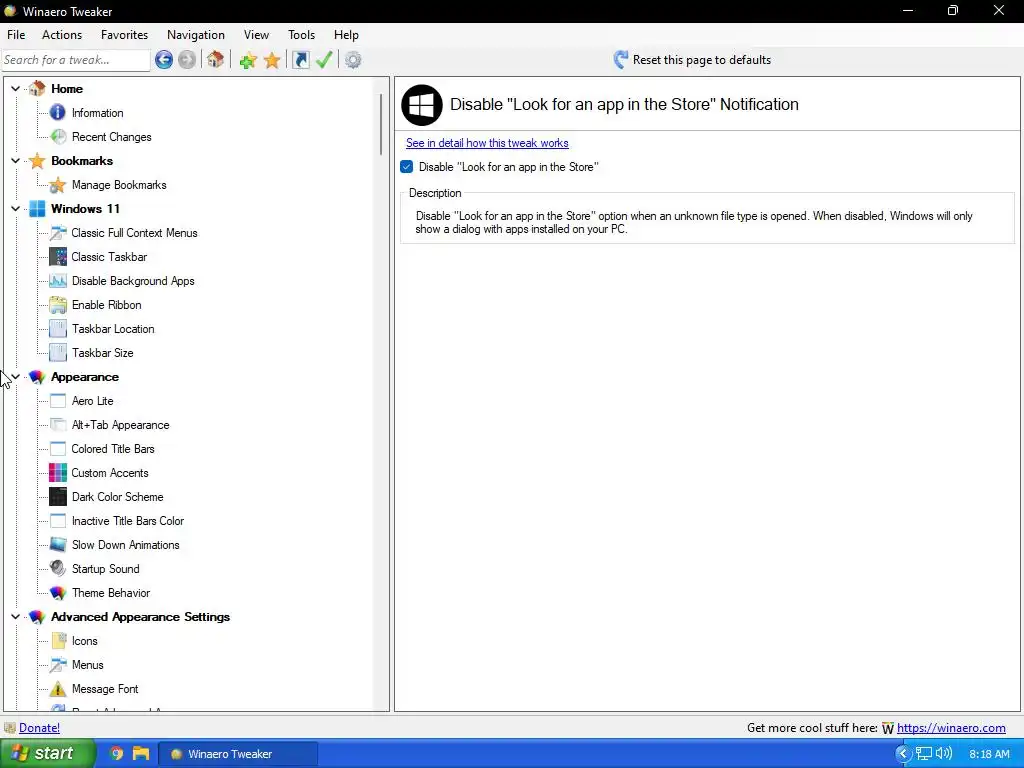
Task: Open the Actions menu
Action: [x=62, y=35]
